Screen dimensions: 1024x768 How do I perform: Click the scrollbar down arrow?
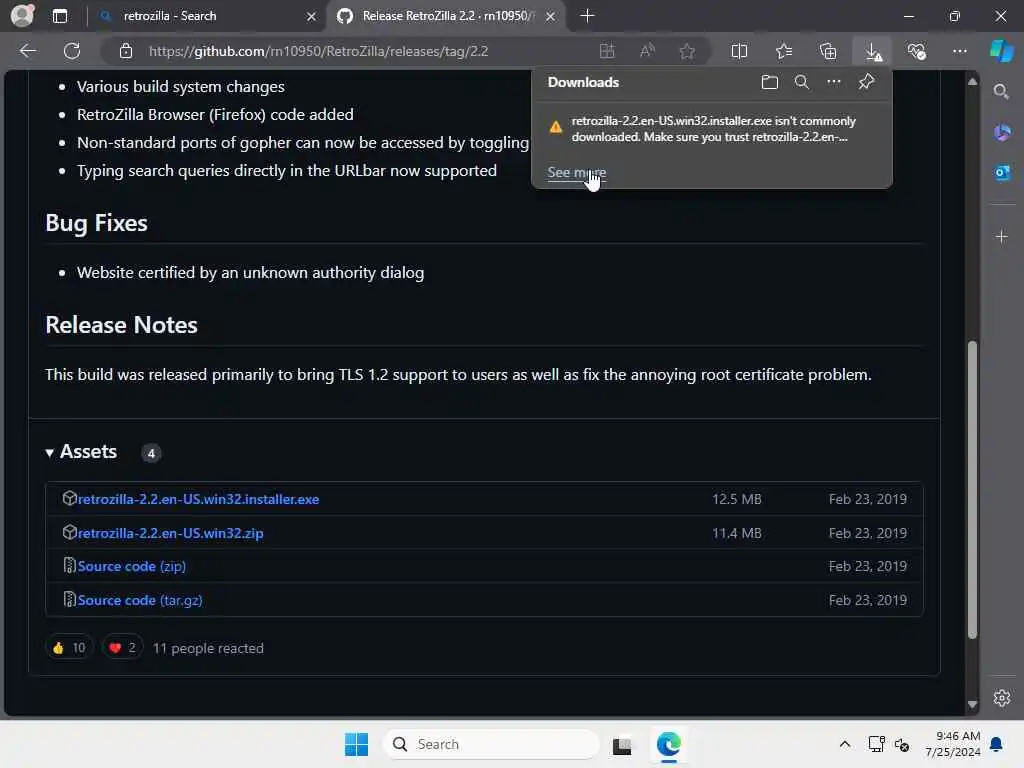pos(972,704)
